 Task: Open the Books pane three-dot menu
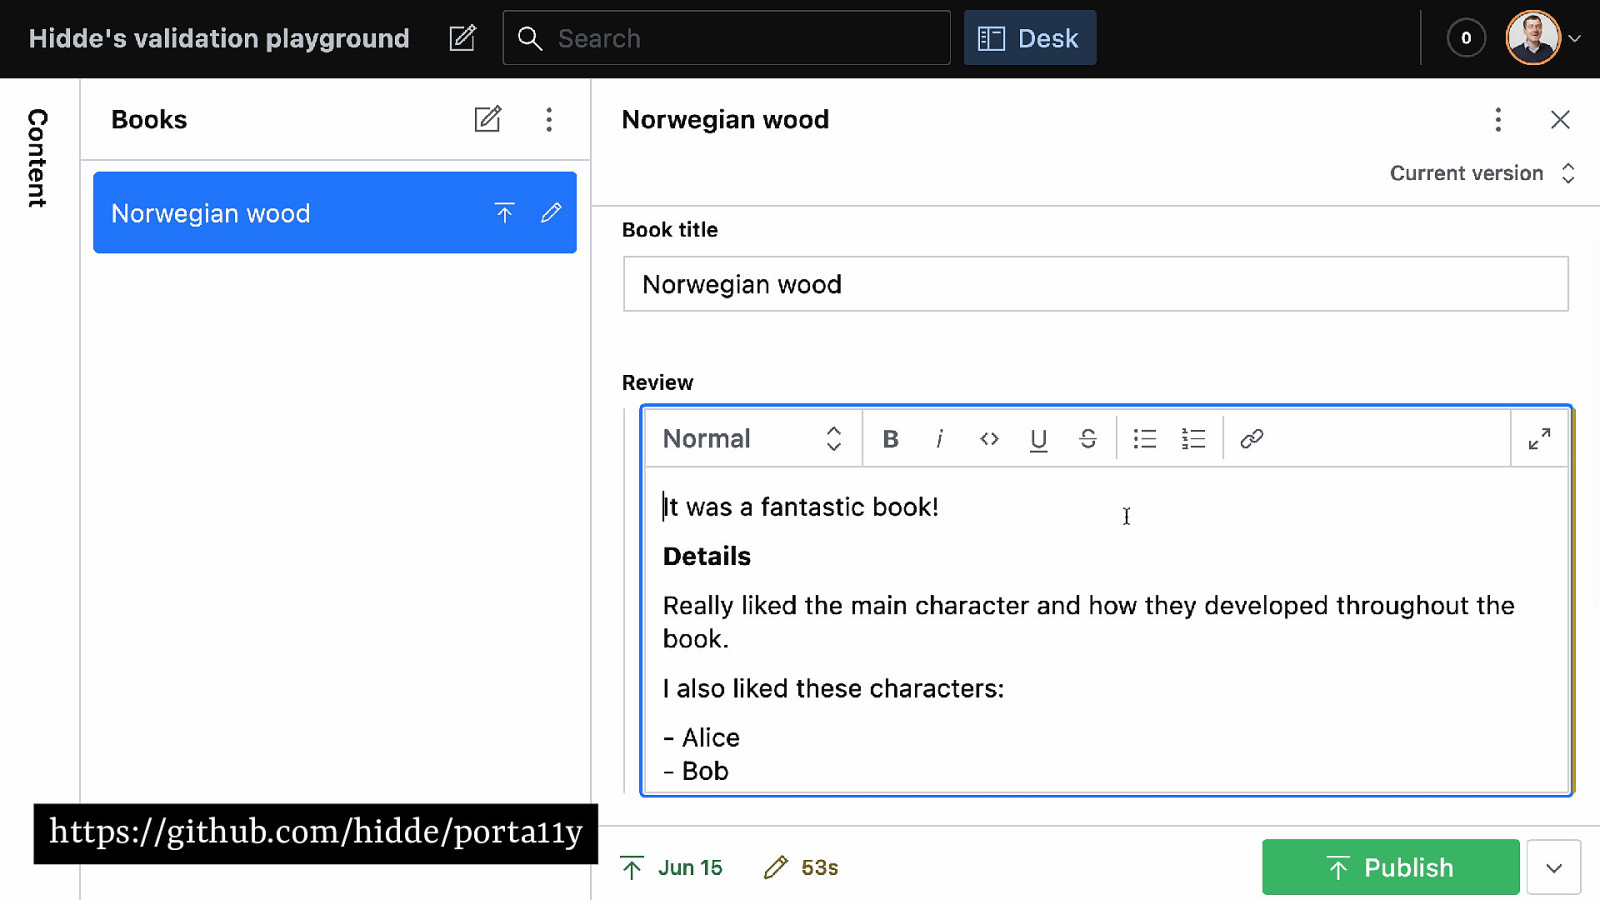pyautogui.click(x=549, y=119)
